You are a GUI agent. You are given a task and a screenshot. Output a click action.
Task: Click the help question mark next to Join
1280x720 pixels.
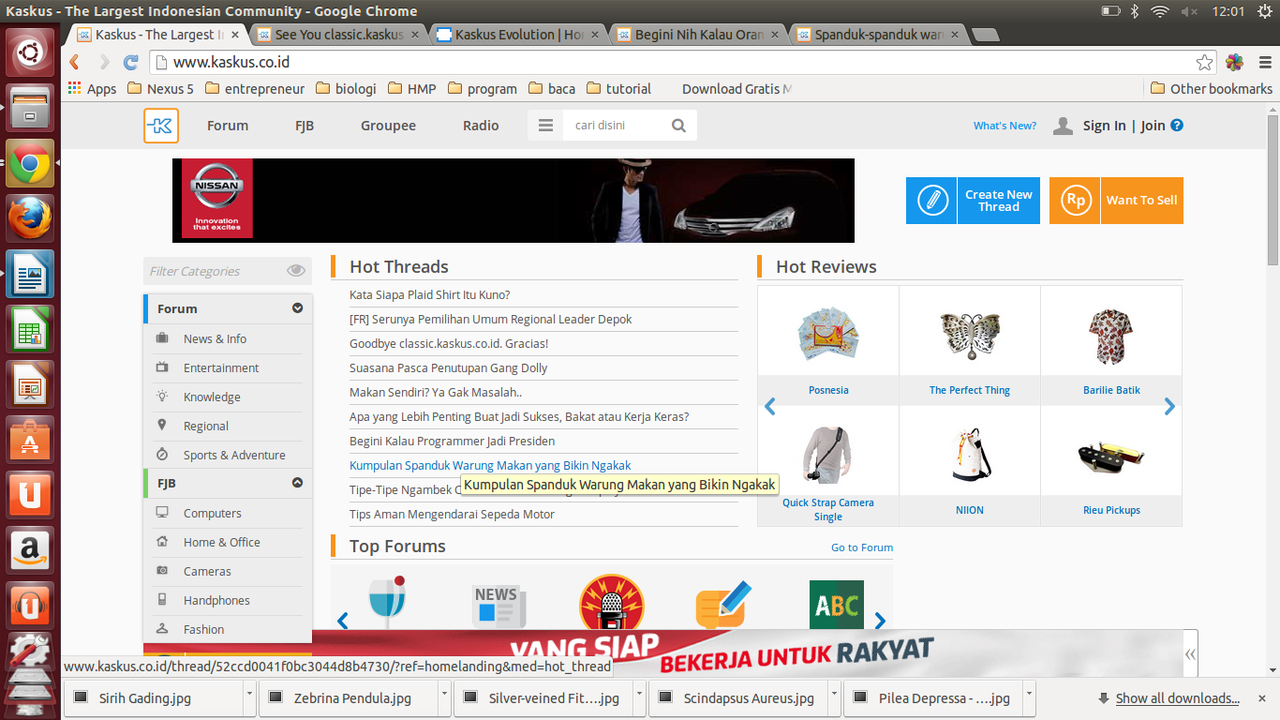click(x=1177, y=125)
